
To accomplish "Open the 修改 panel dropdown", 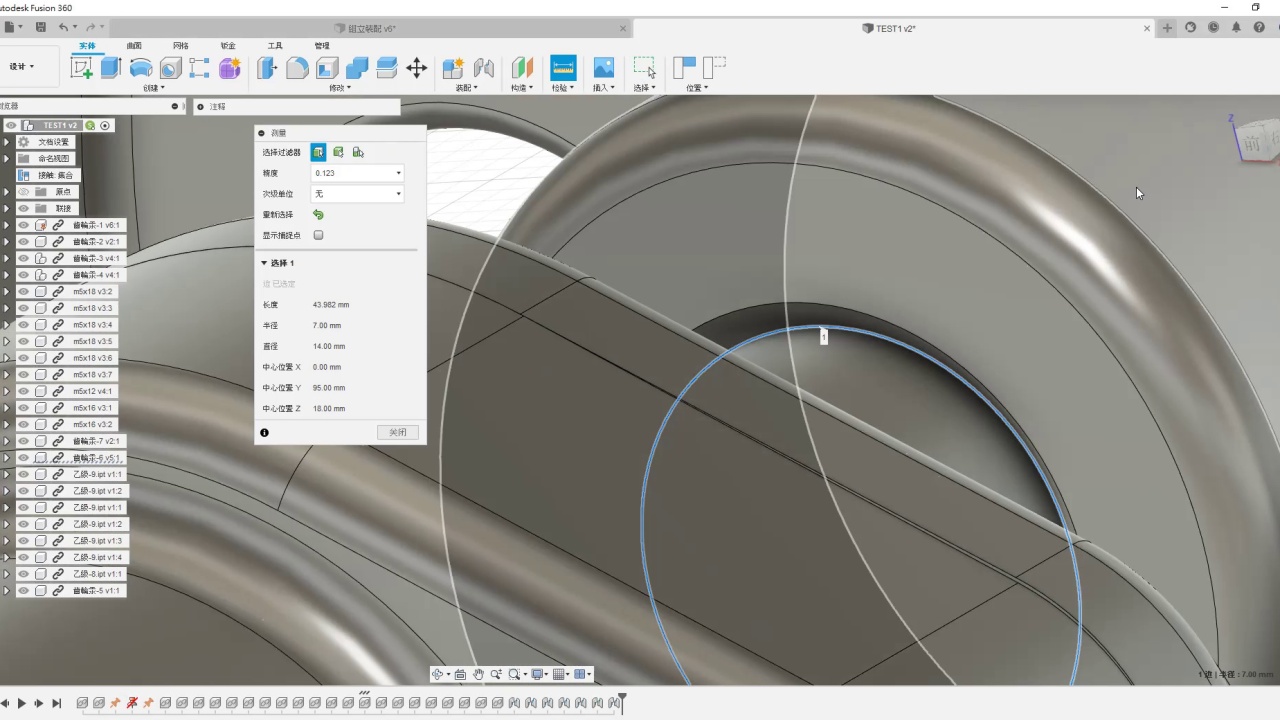I will coord(341,88).
